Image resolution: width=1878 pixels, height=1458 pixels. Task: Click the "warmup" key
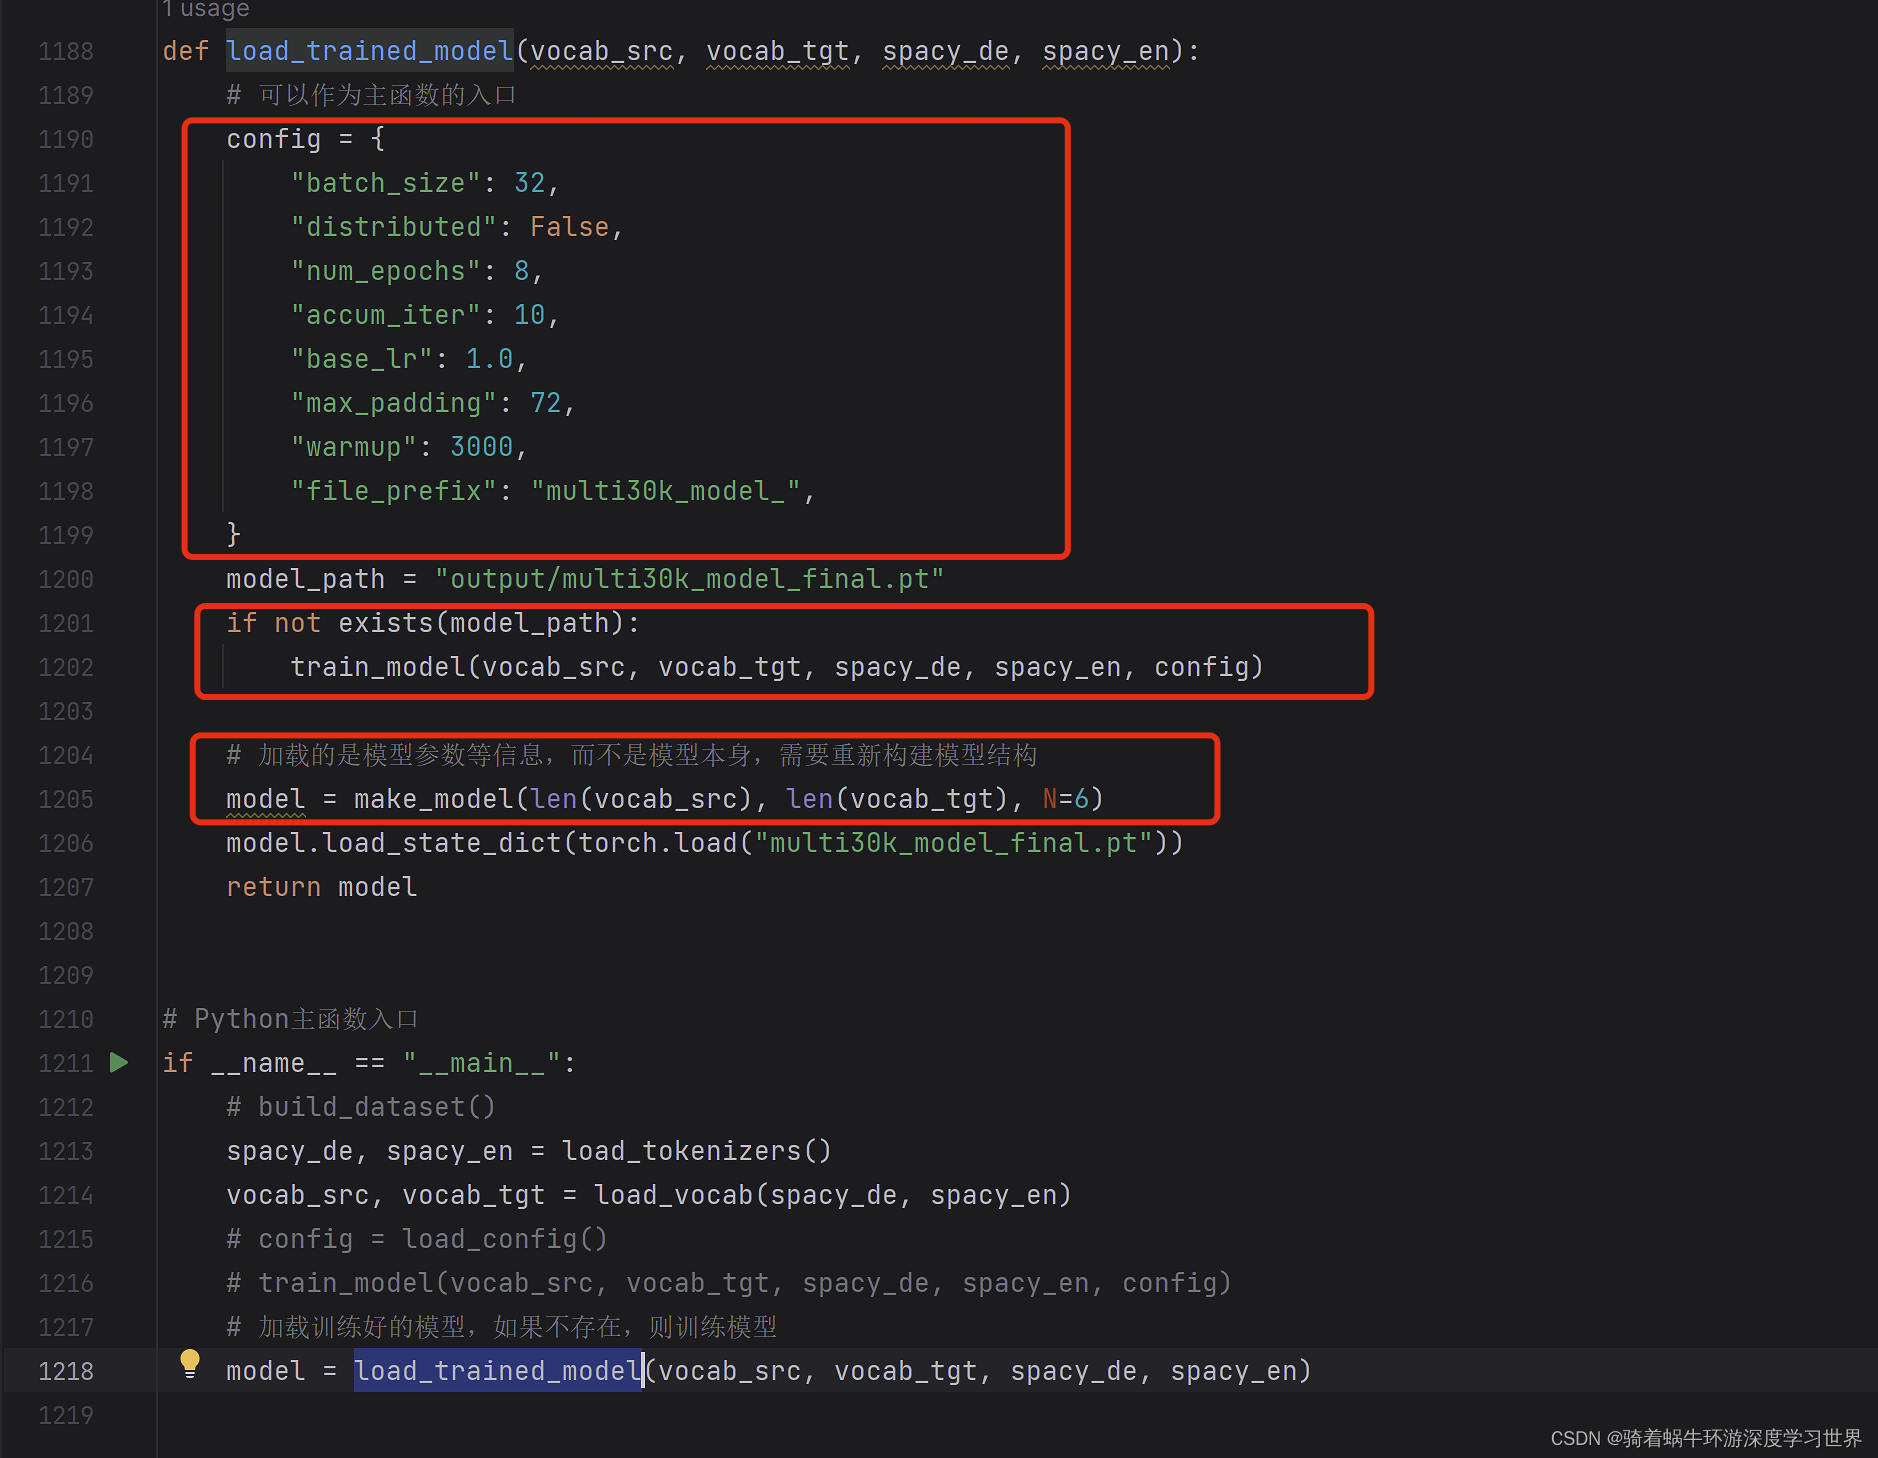(353, 447)
